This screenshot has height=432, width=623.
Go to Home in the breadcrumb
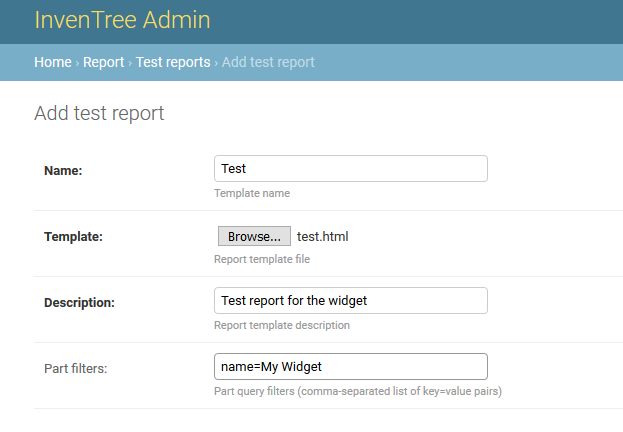pos(52,62)
